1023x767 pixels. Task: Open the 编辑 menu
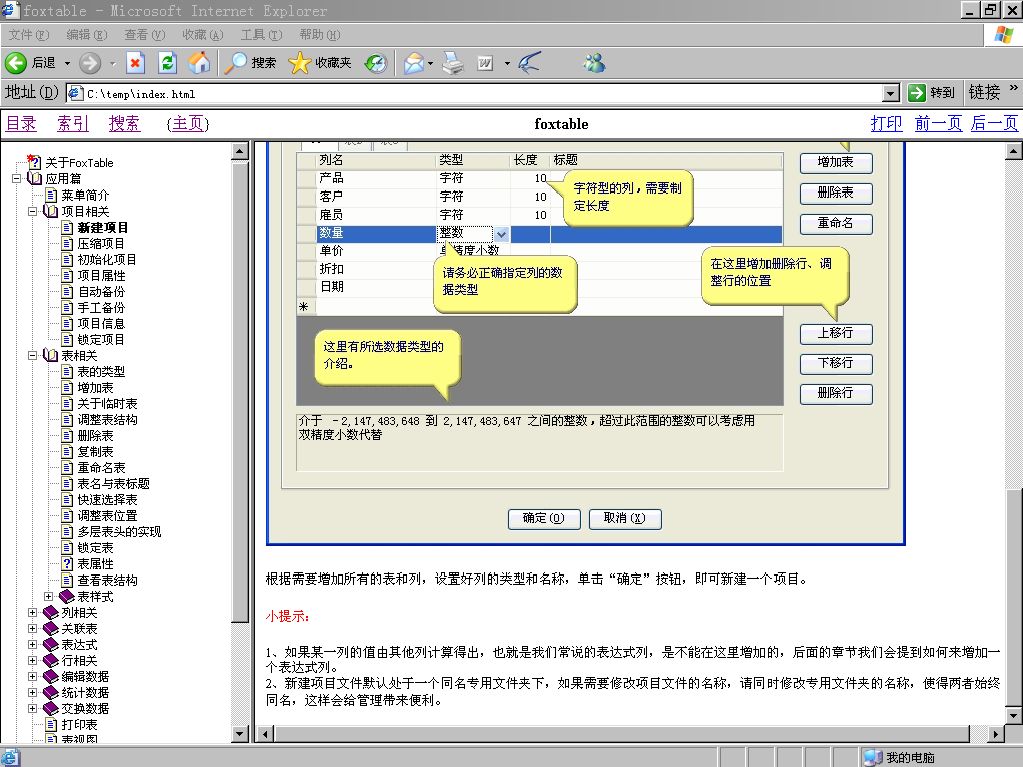[87, 35]
